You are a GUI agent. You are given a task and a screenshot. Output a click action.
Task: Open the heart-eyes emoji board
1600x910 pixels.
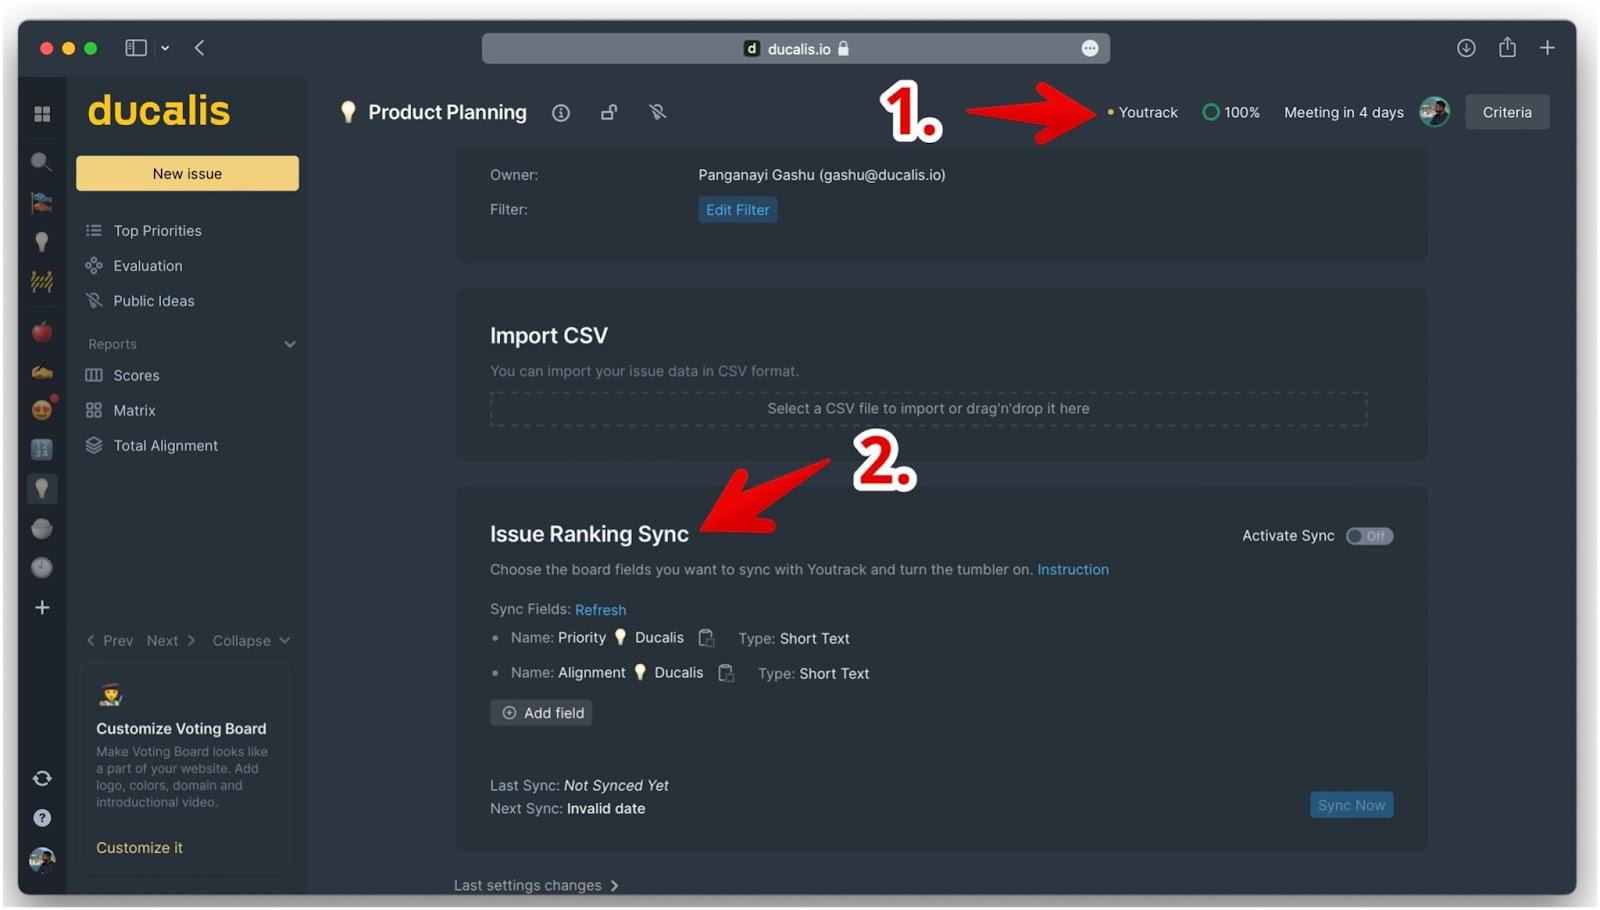click(42, 410)
